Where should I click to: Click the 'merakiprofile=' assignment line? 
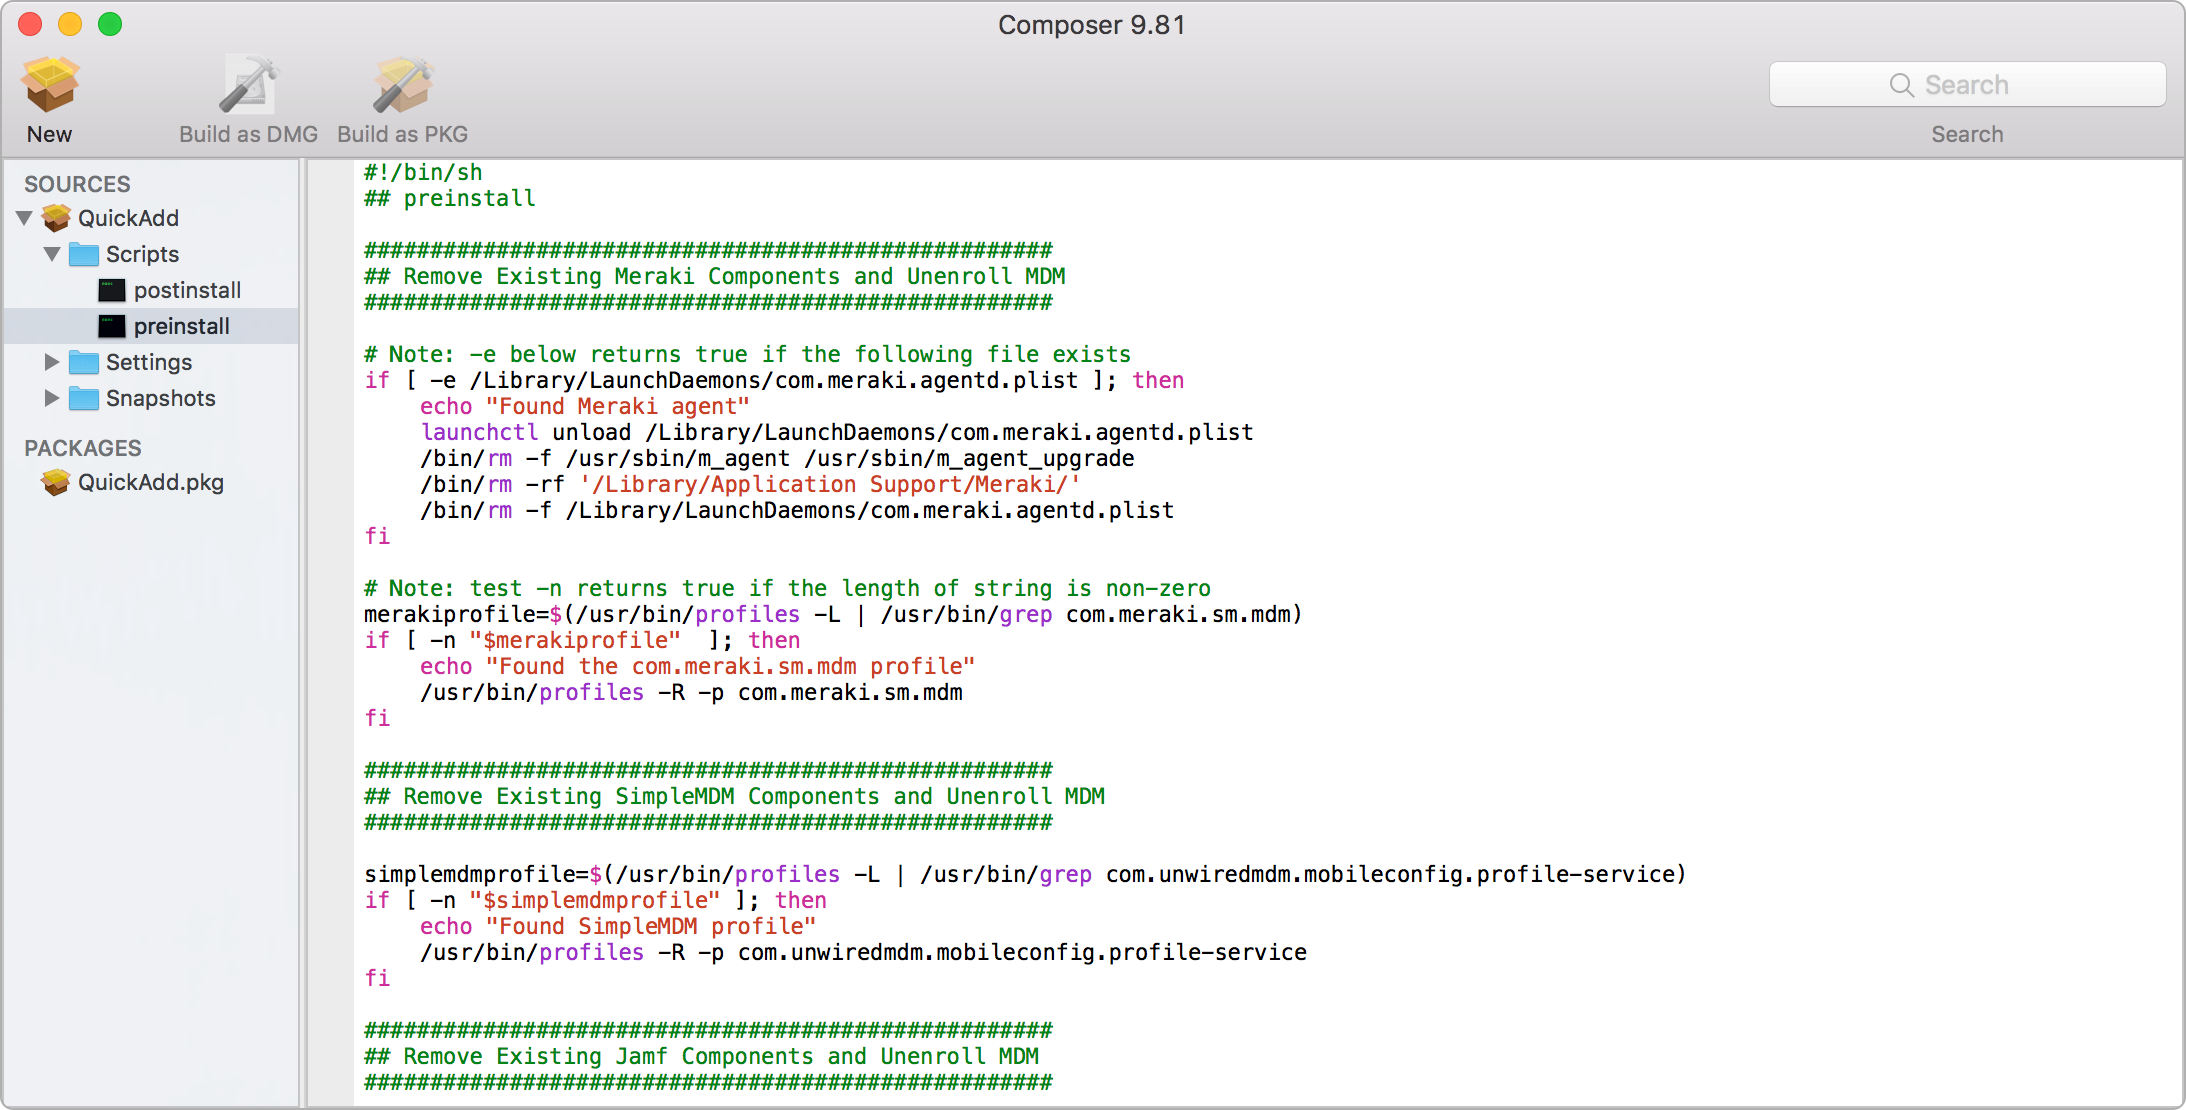point(833,614)
